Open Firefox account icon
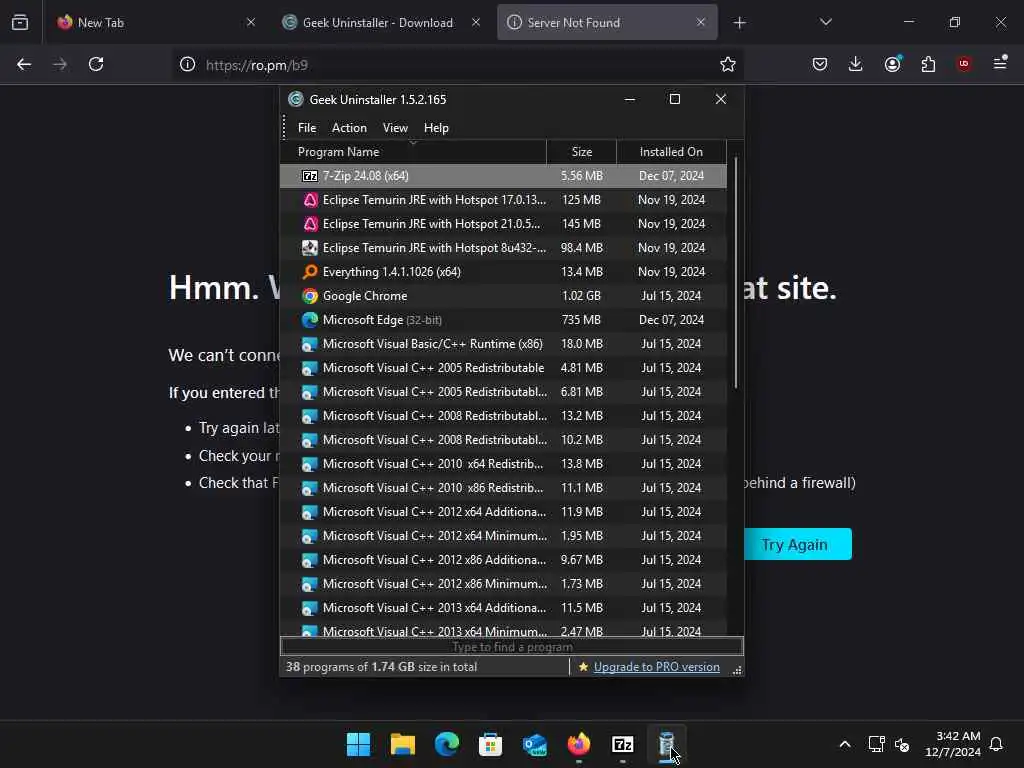The width and height of the screenshot is (1024, 768). [892, 64]
